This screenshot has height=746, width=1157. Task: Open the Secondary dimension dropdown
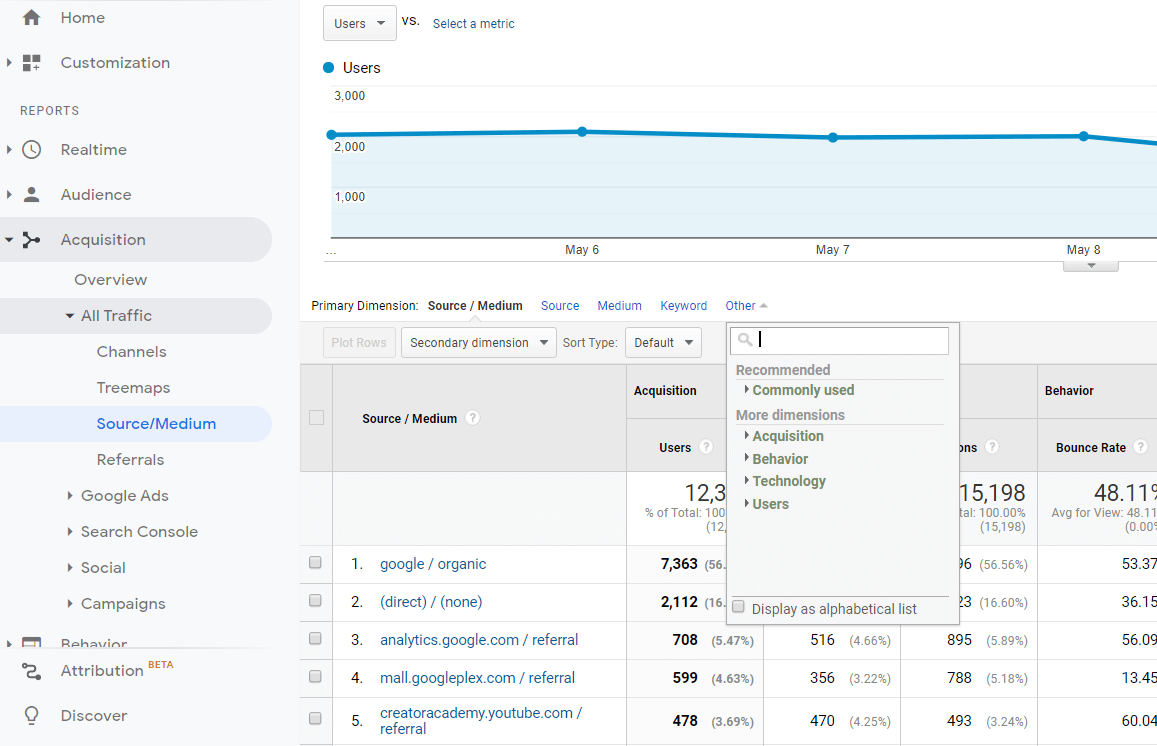point(479,343)
